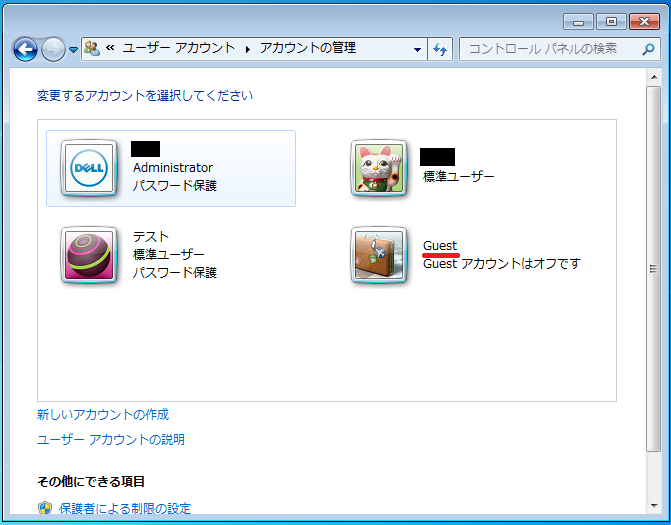Click the double chevron at breadcrumb start
The width and height of the screenshot is (671, 525).
tap(110, 48)
